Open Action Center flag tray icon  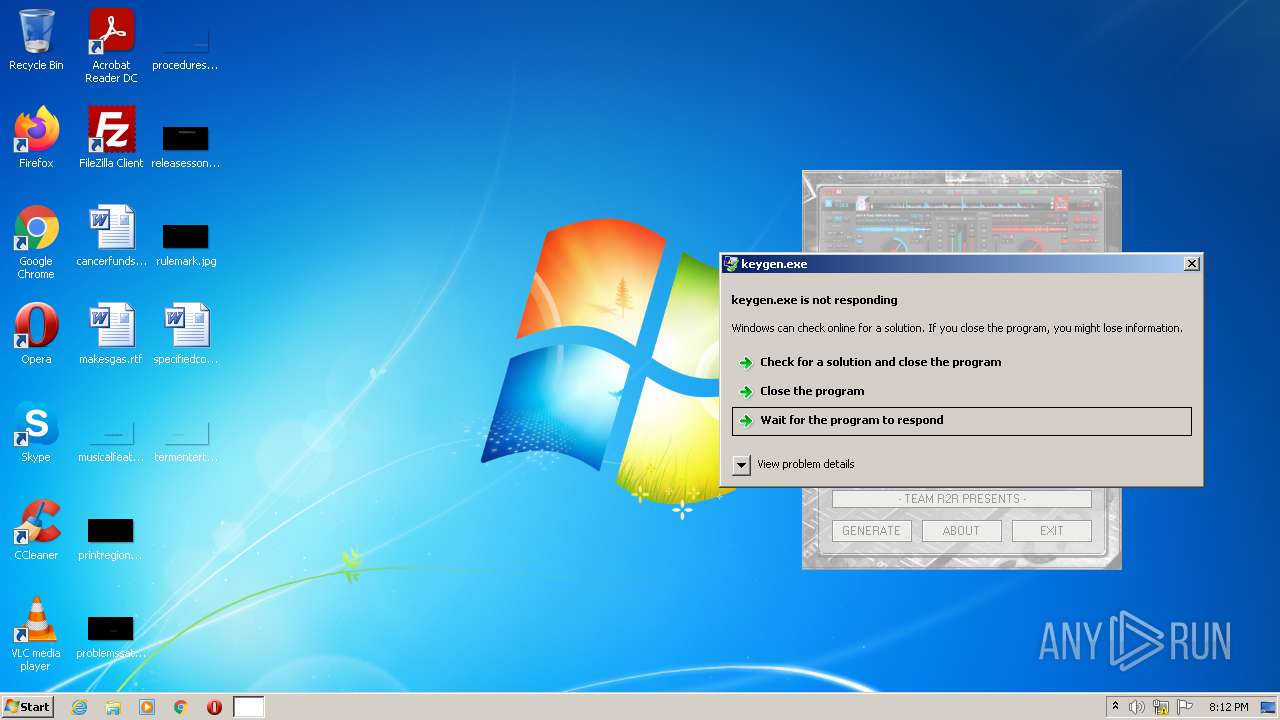pos(1185,707)
